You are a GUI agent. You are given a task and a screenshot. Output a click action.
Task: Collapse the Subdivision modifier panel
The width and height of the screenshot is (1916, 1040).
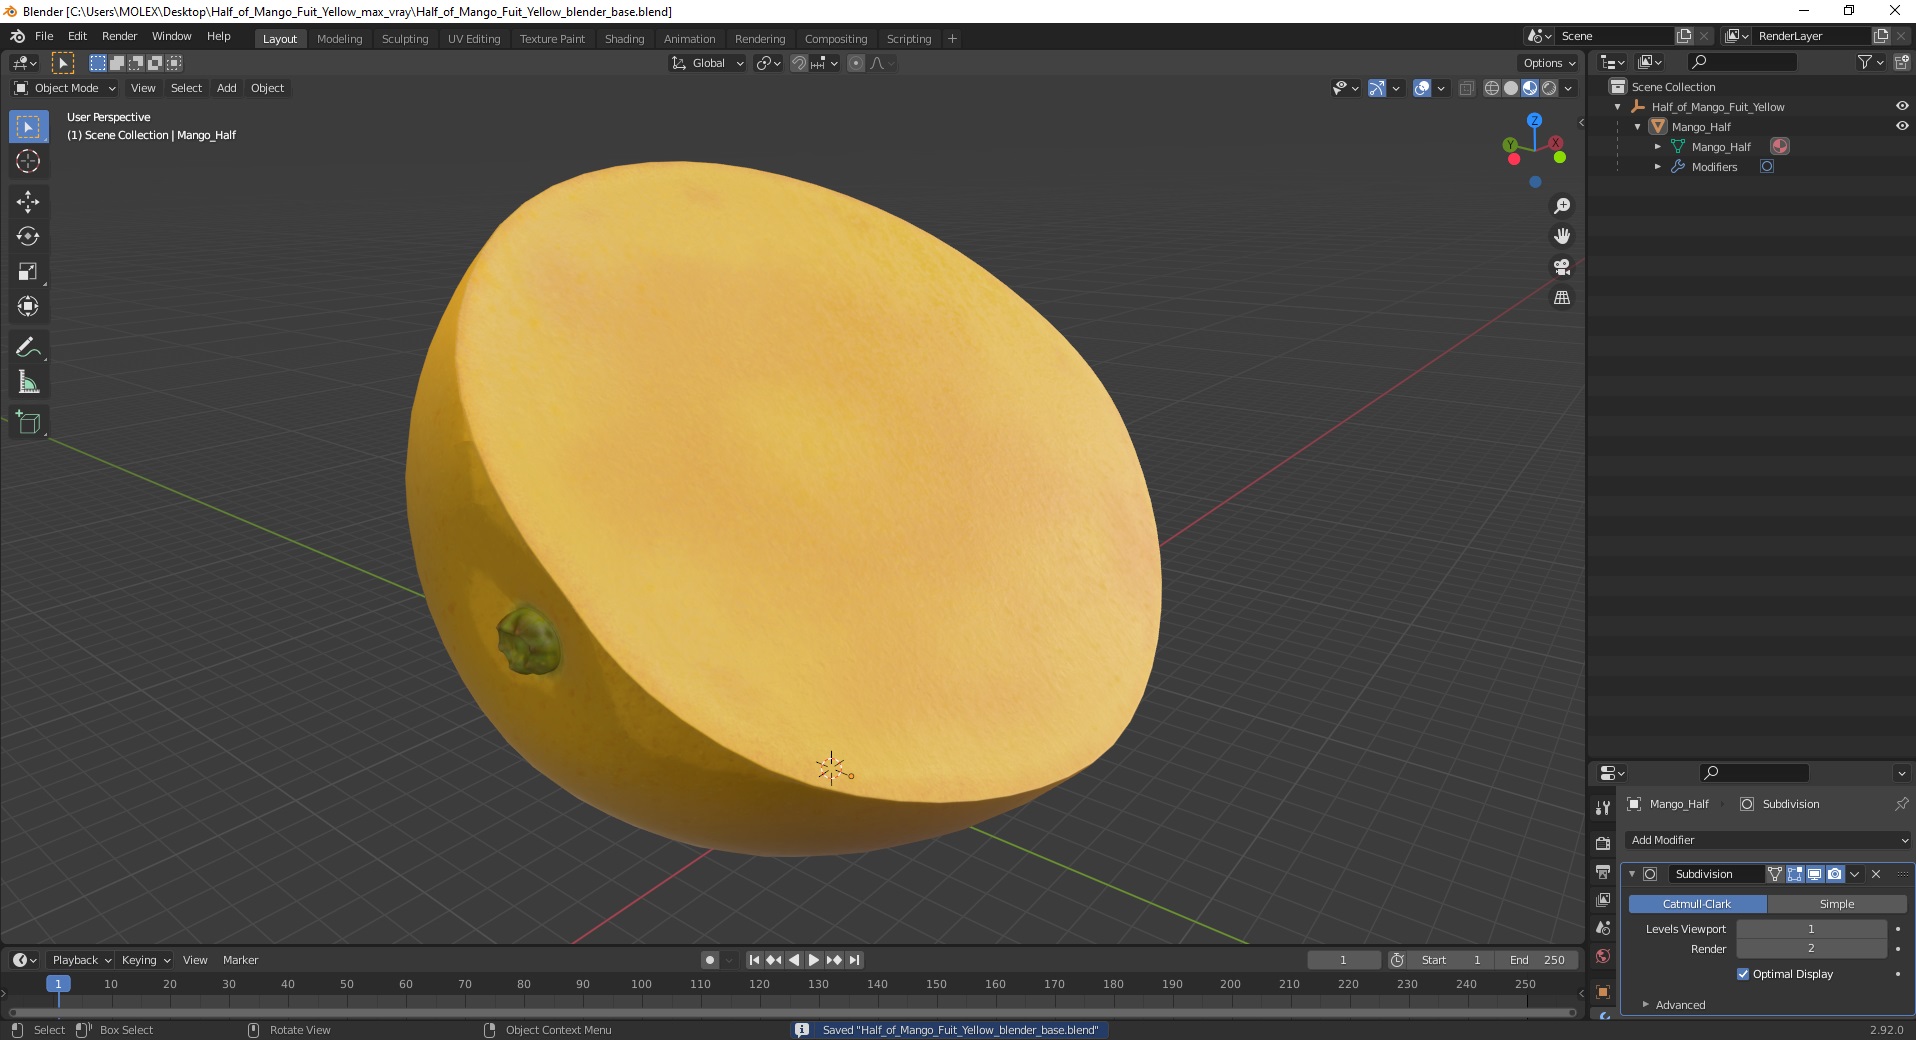[1632, 874]
